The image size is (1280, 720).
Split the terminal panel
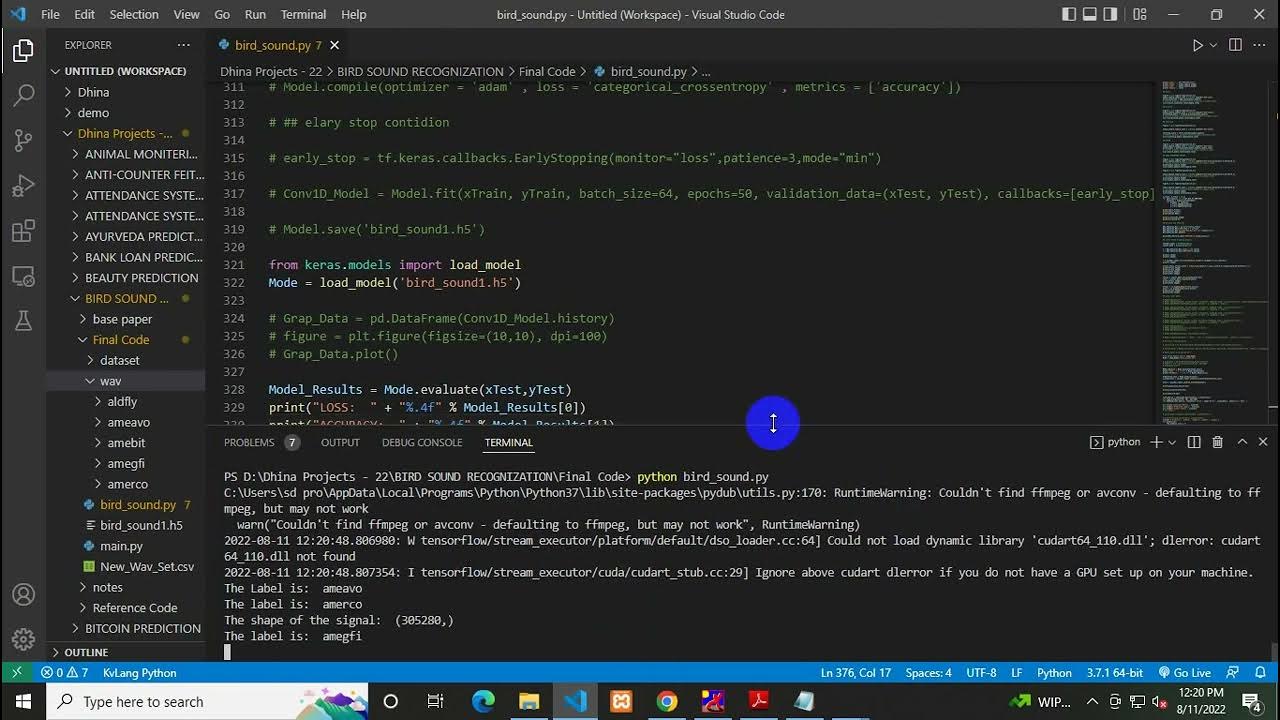coord(1194,442)
